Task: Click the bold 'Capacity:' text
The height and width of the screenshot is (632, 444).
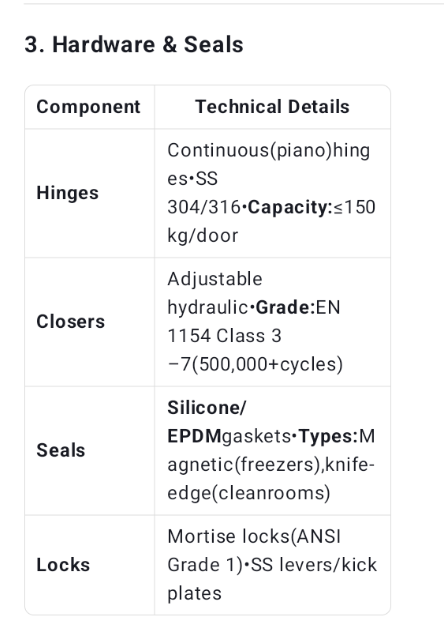Action: (290, 207)
